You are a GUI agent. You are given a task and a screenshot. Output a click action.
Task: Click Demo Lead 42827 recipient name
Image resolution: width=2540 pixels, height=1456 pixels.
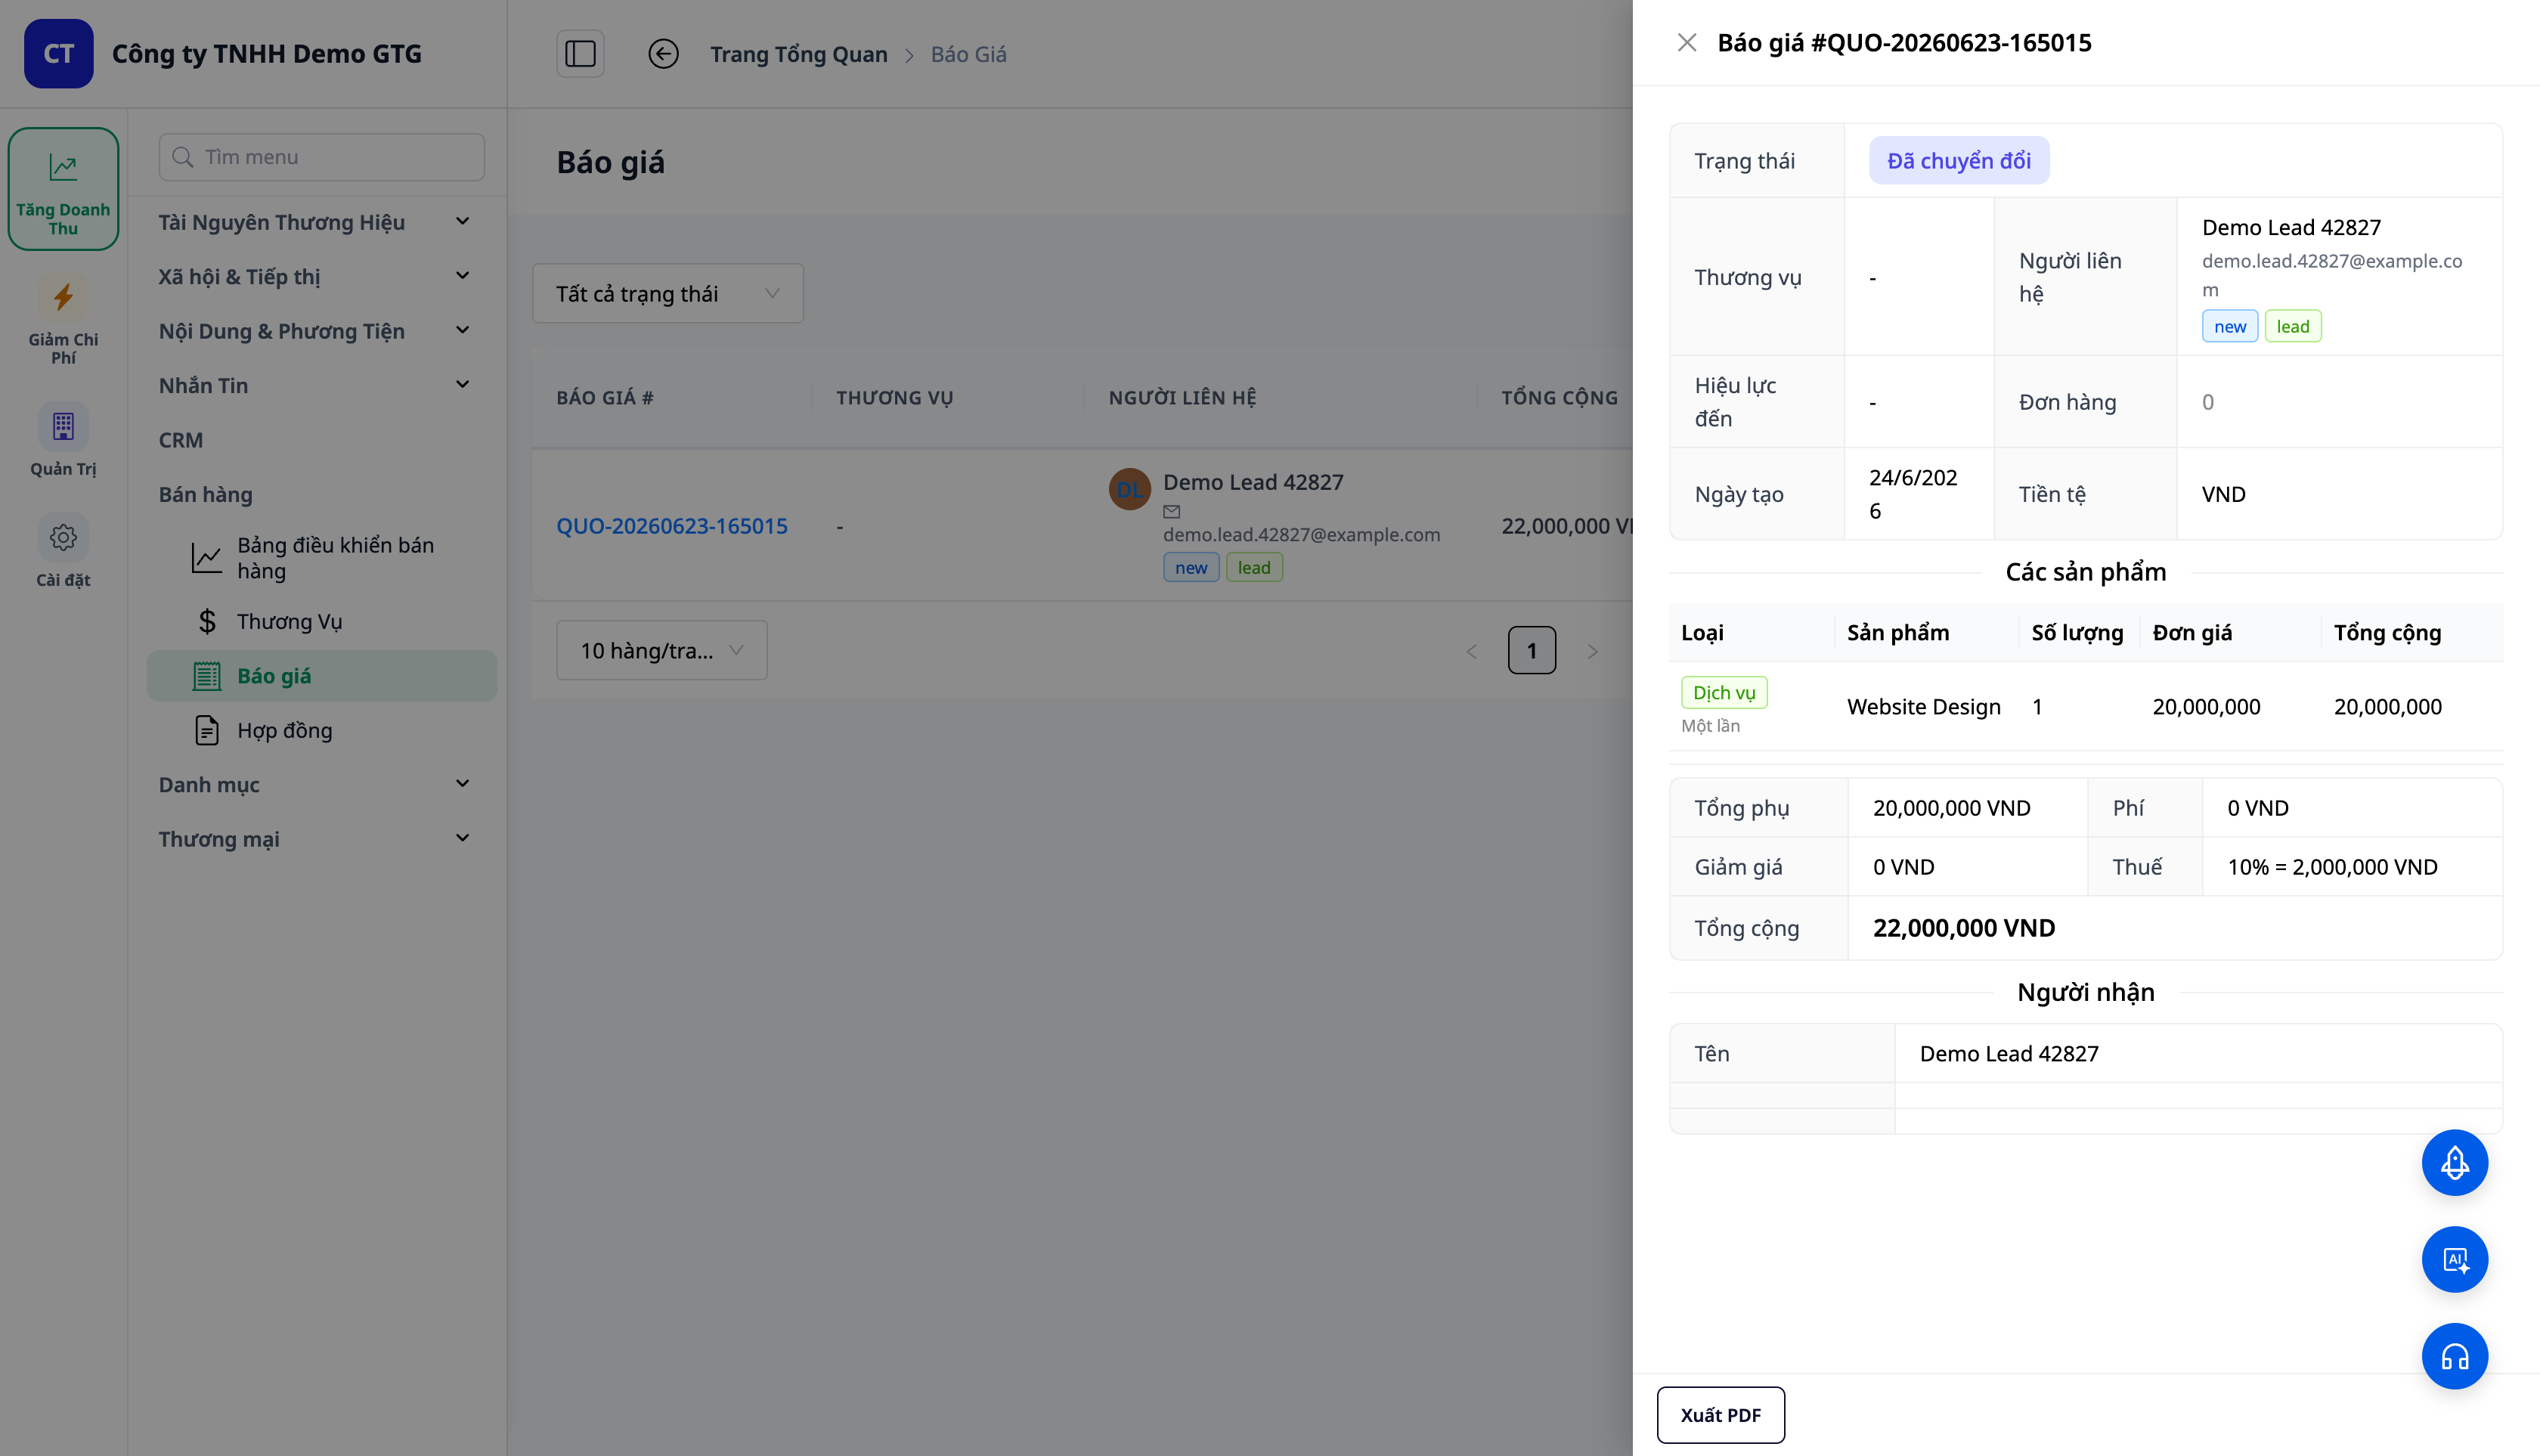click(2009, 1054)
